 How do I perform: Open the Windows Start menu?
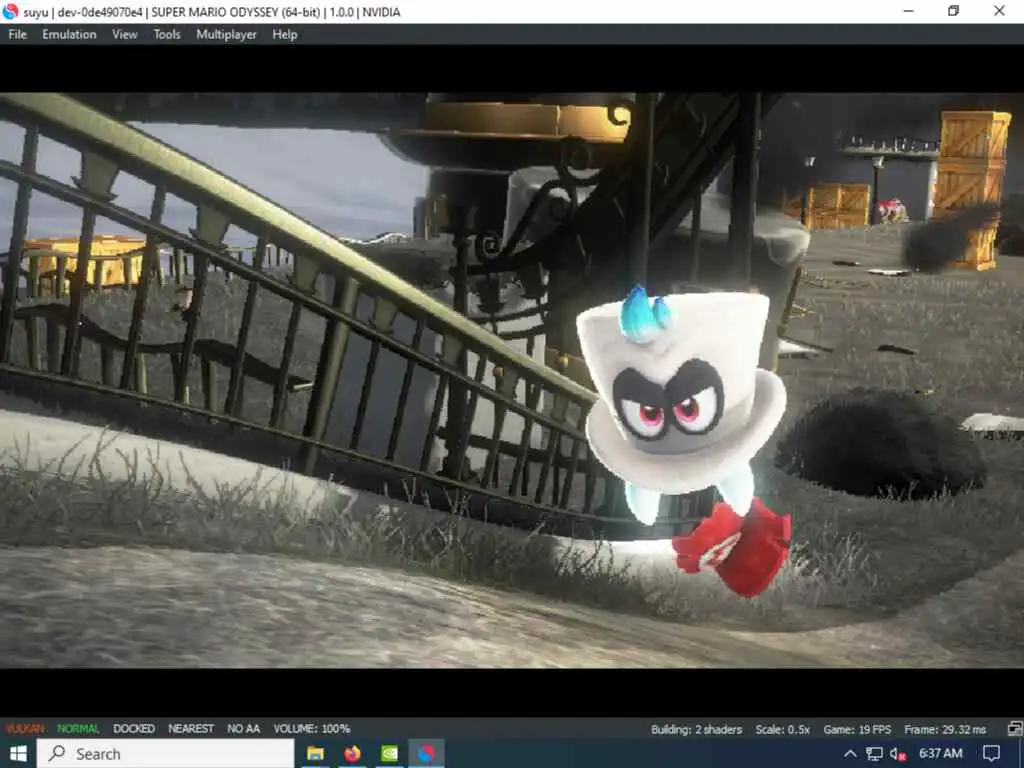coord(18,754)
